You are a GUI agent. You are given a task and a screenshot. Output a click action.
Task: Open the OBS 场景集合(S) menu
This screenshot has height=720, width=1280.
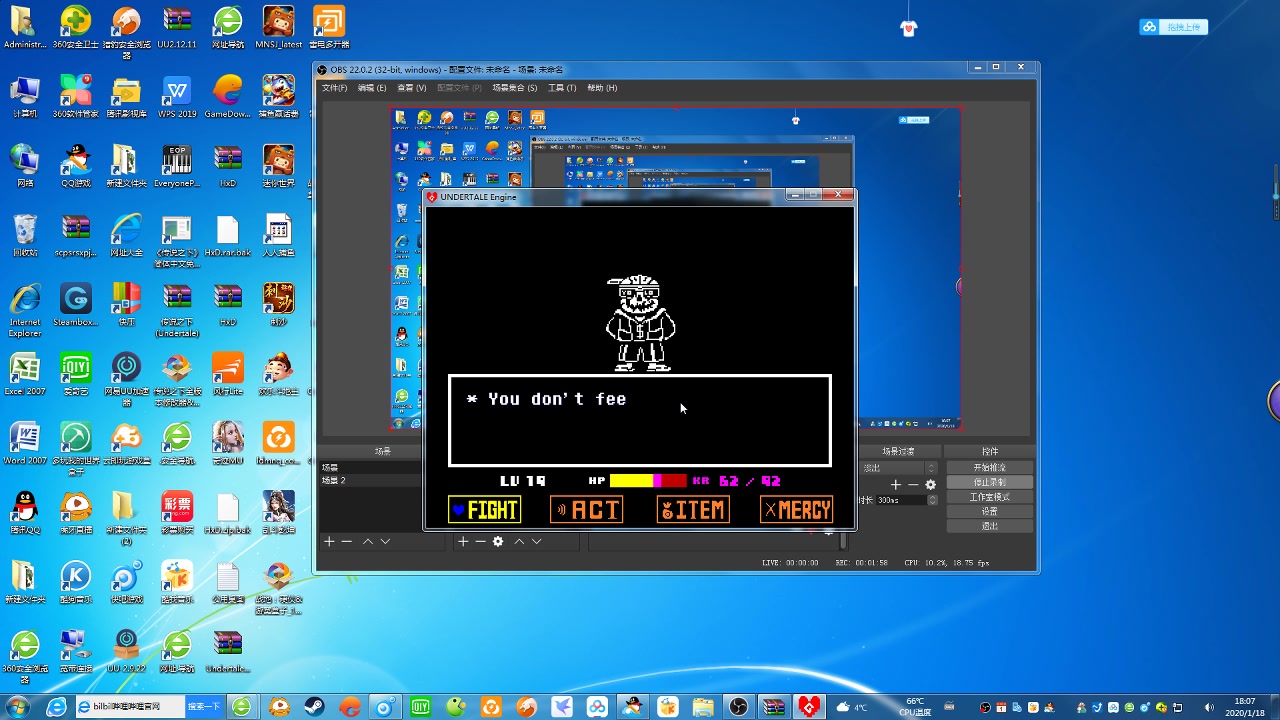(x=515, y=88)
